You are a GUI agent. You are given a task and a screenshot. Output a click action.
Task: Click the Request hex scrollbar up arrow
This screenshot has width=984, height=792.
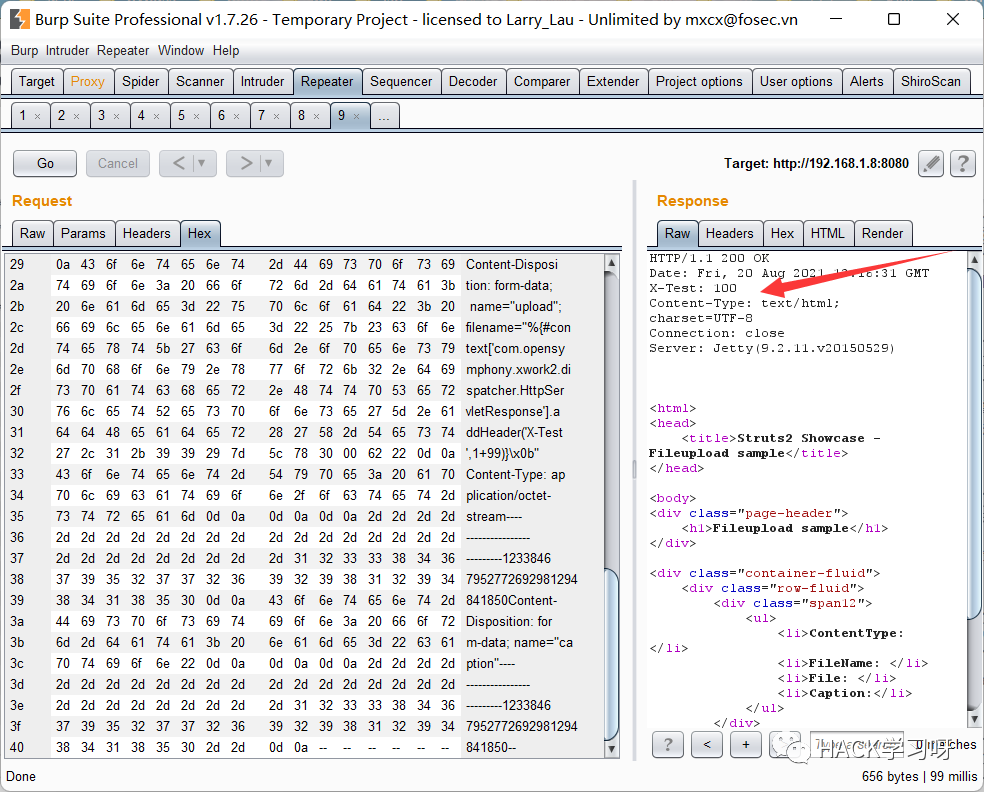click(x=611, y=262)
